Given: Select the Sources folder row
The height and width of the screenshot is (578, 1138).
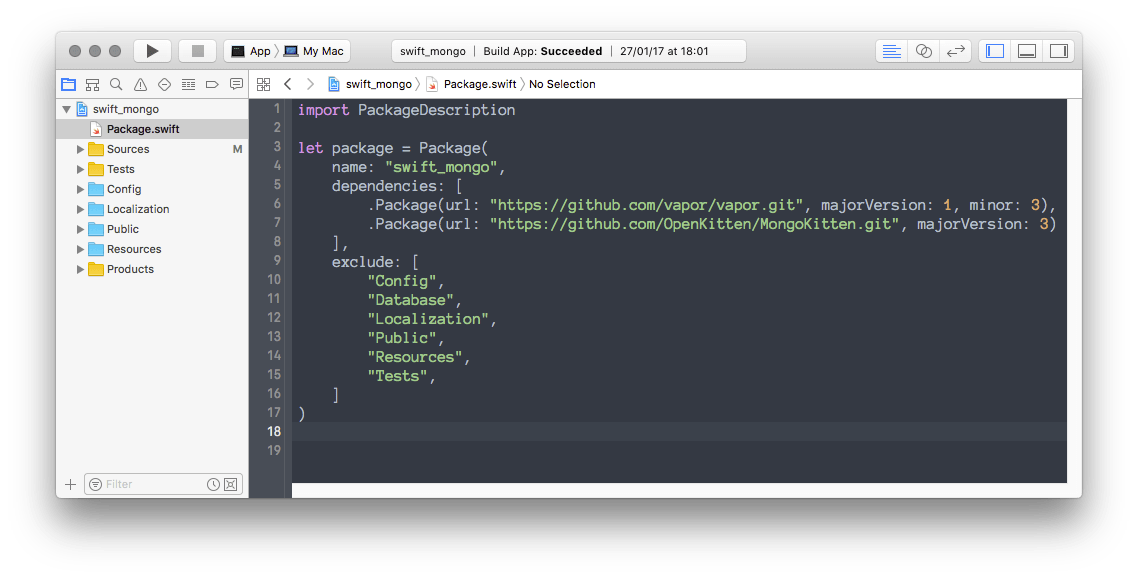Looking at the screenshot, I should click(152, 149).
